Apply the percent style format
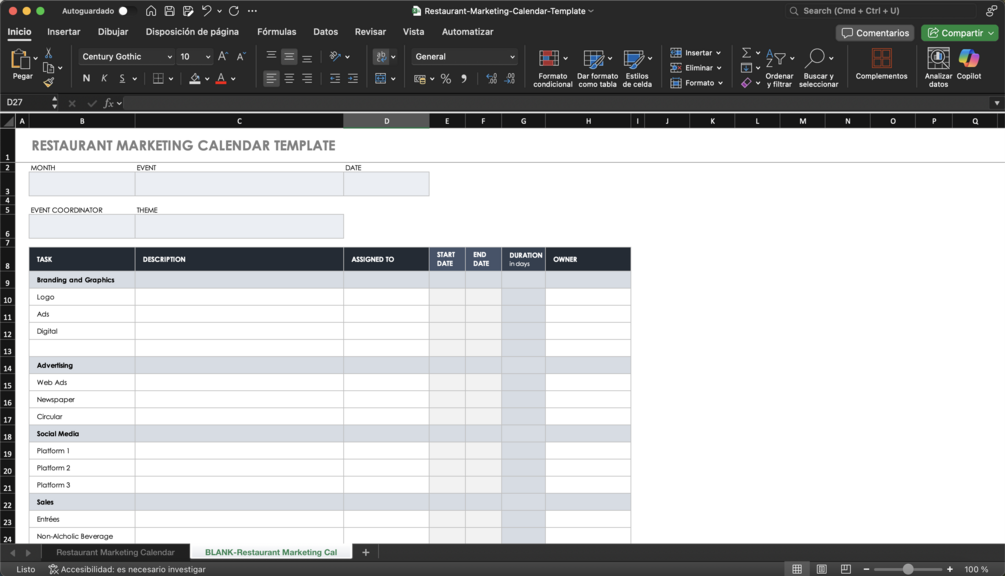 coord(445,79)
